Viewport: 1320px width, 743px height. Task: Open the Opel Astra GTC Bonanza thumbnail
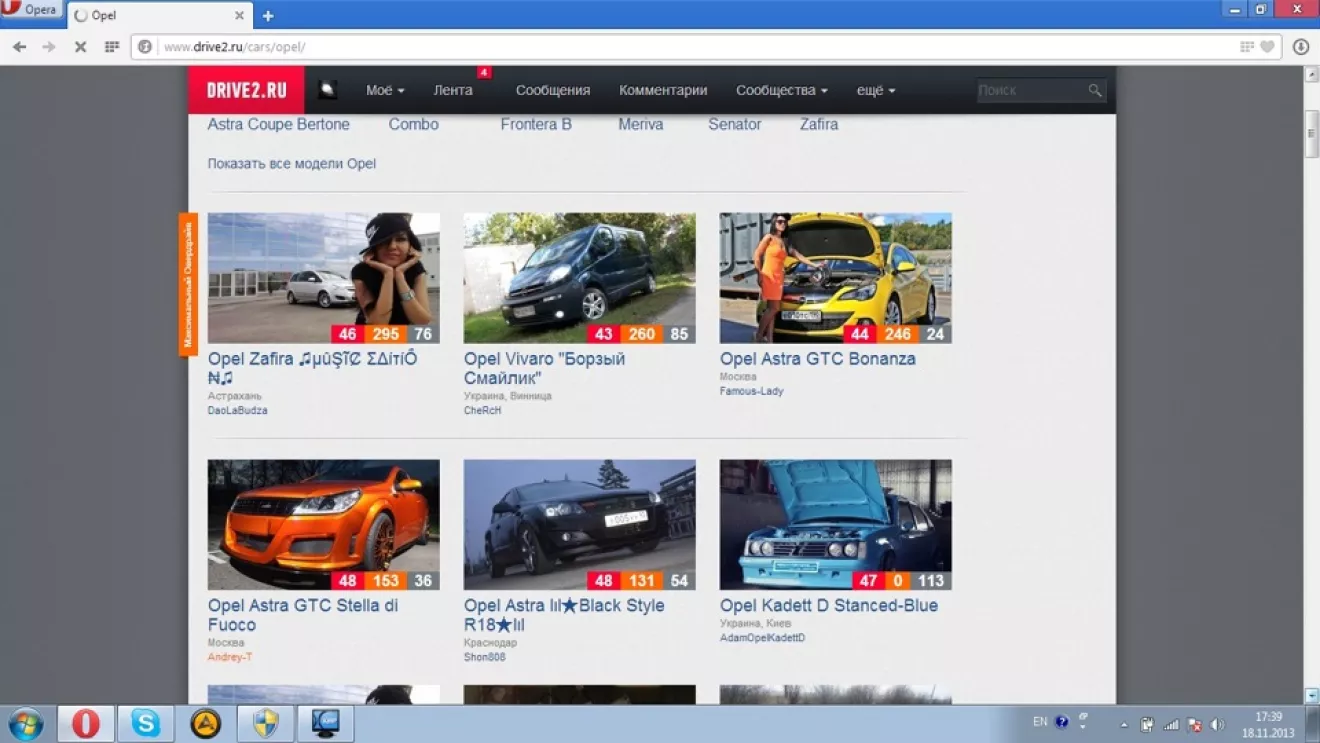tap(836, 278)
